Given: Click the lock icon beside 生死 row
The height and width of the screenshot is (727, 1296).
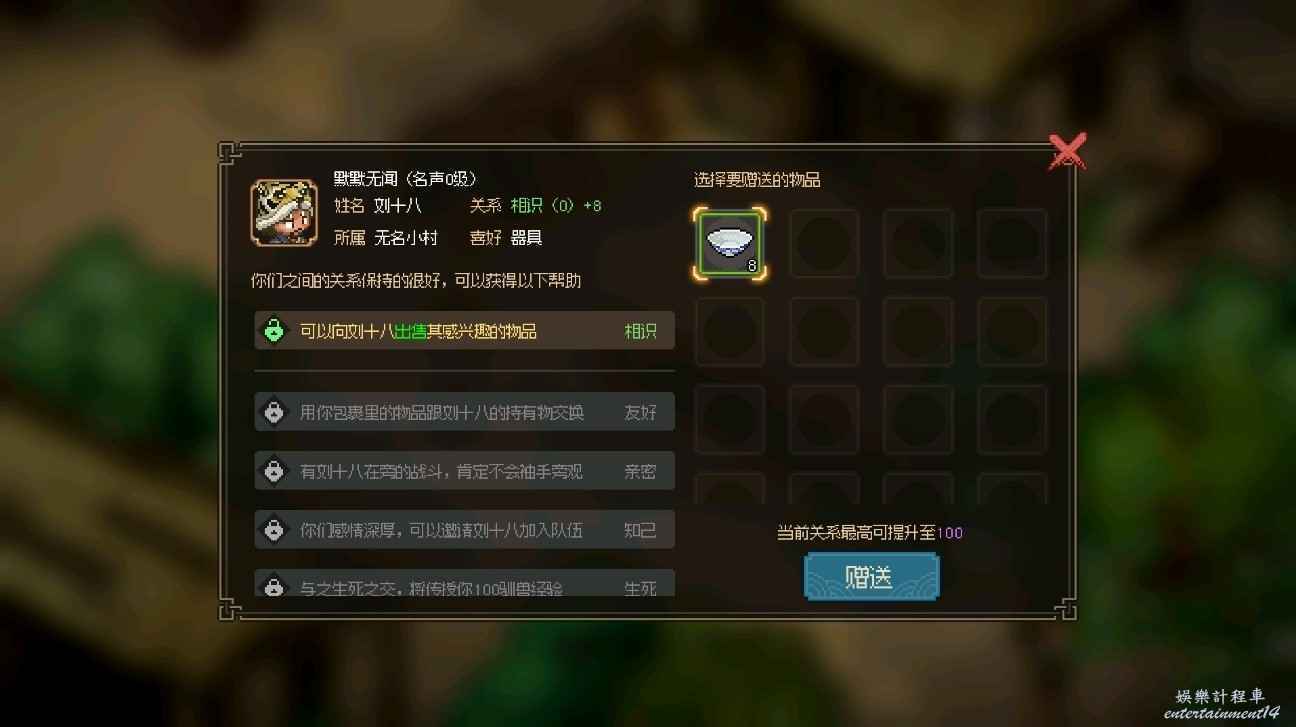Looking at the screenshot, I should point(273,585).
